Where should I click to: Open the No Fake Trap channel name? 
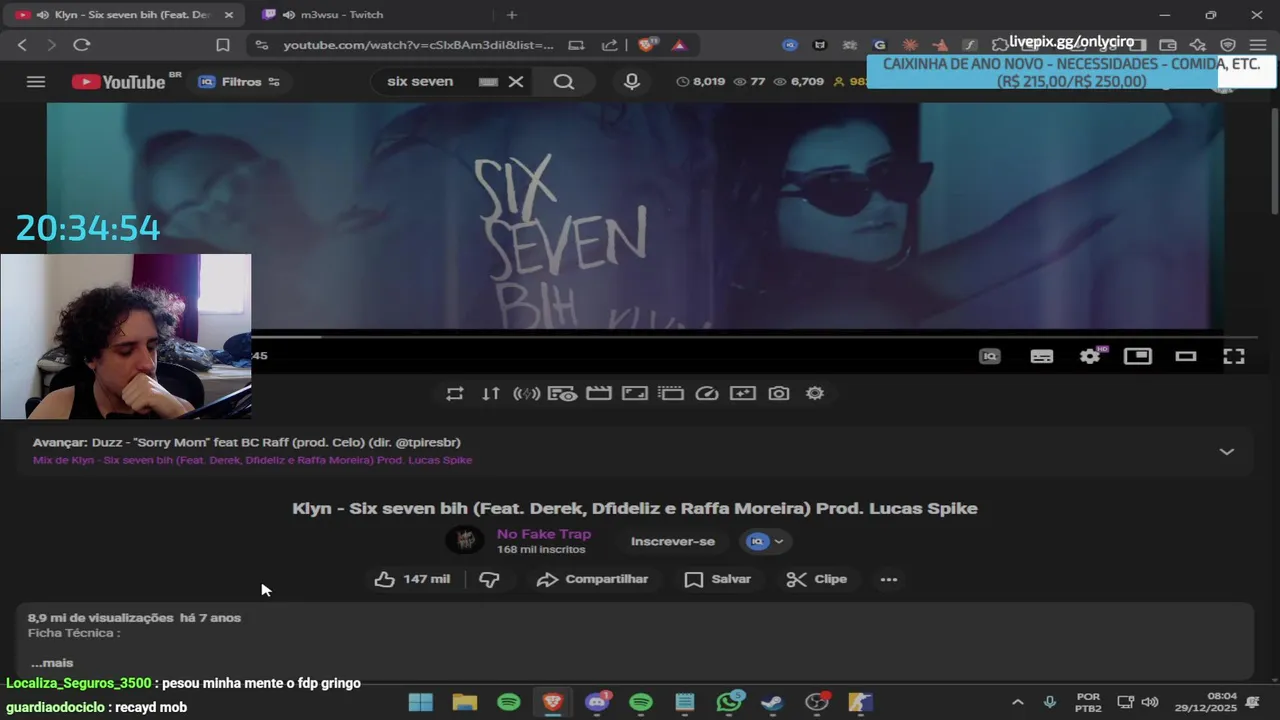click(544, 534)
